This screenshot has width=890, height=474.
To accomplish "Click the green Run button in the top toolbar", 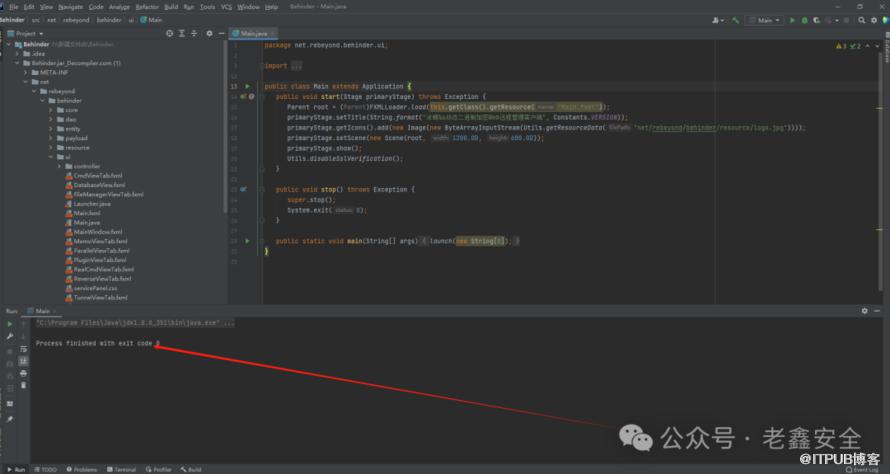I will click(x=793, y=20).
